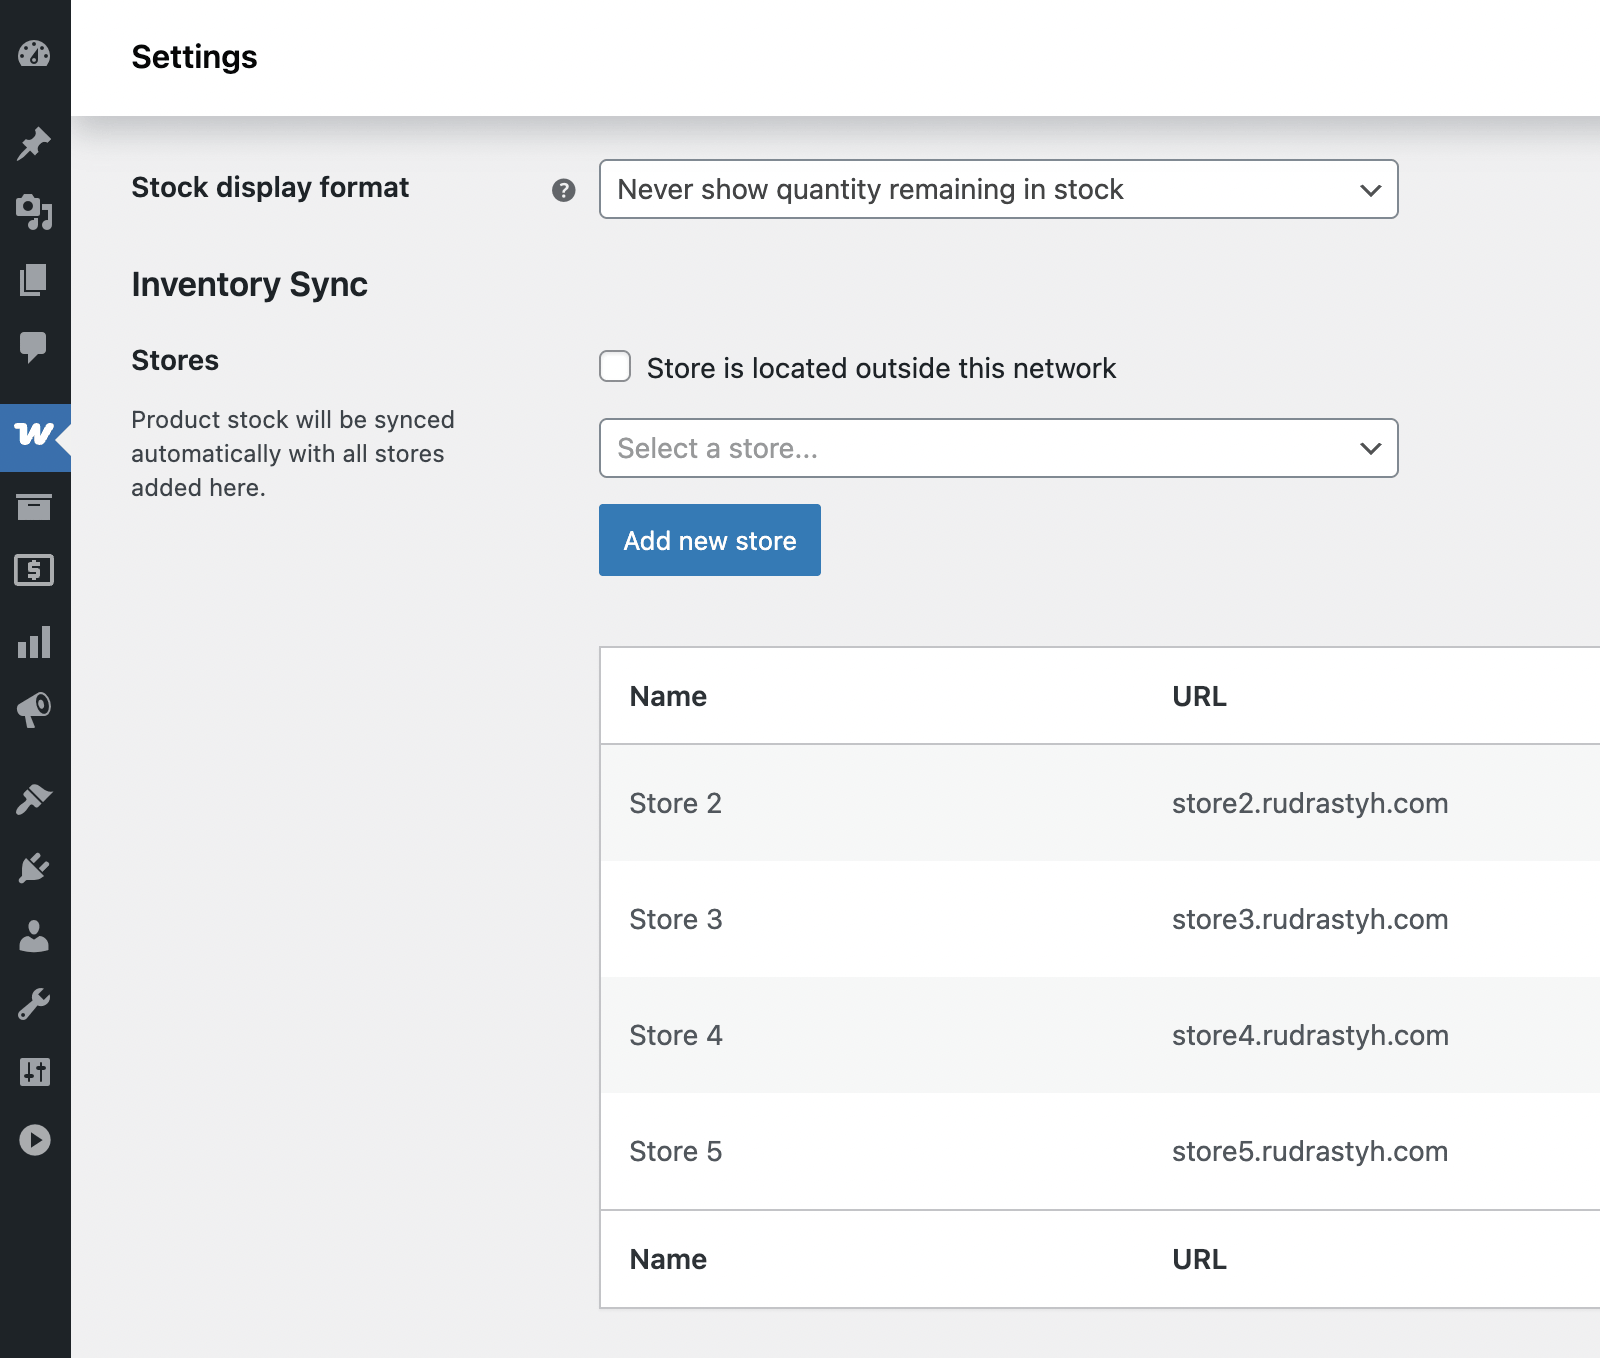This screenshot has height=1358, width=1600.
Task: Open the Pages icon in sidebar
Action: tap(34, 280)
